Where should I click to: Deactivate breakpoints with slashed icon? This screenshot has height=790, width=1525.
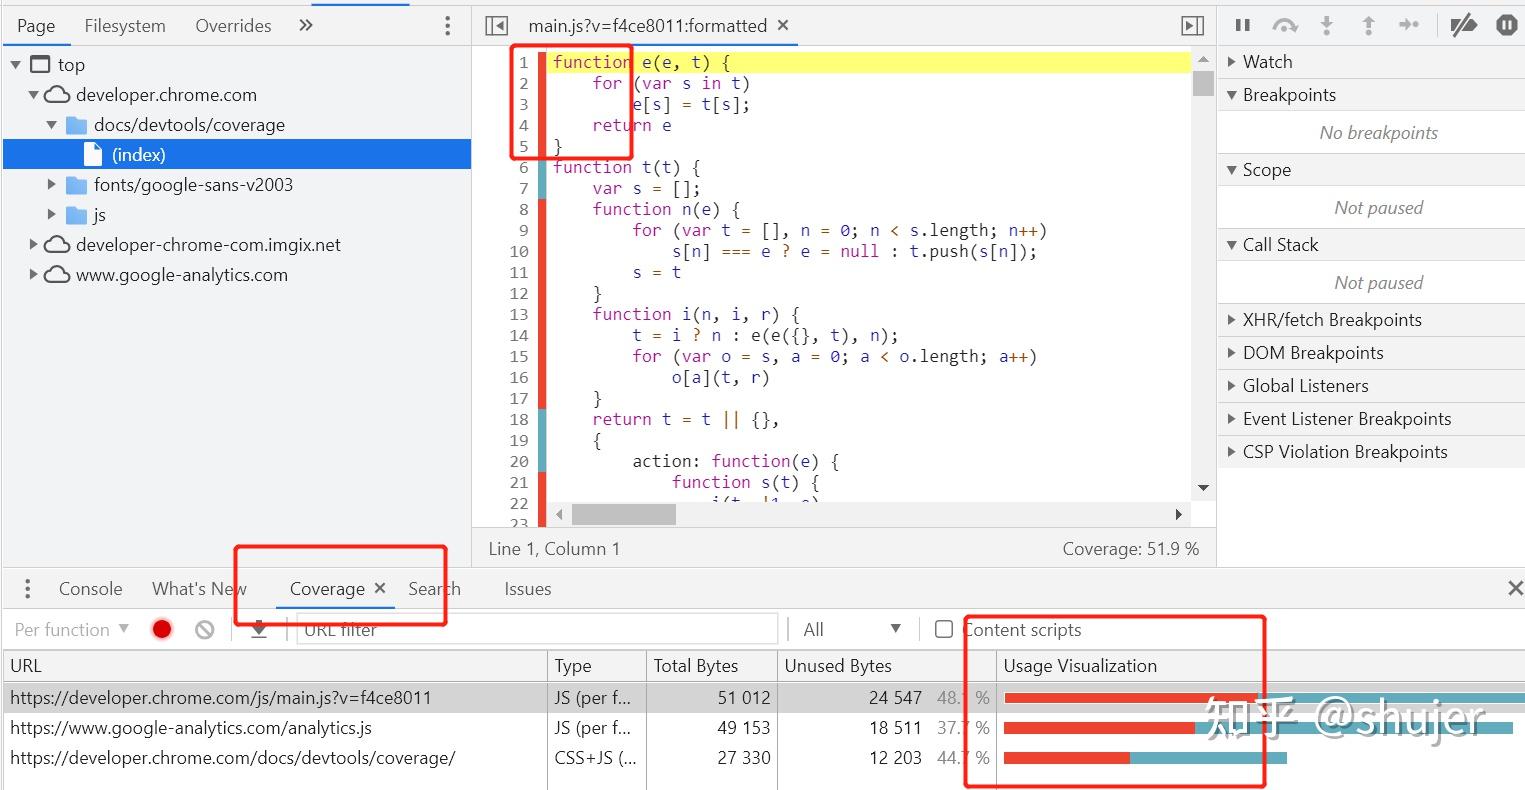tap(1464, 25)
